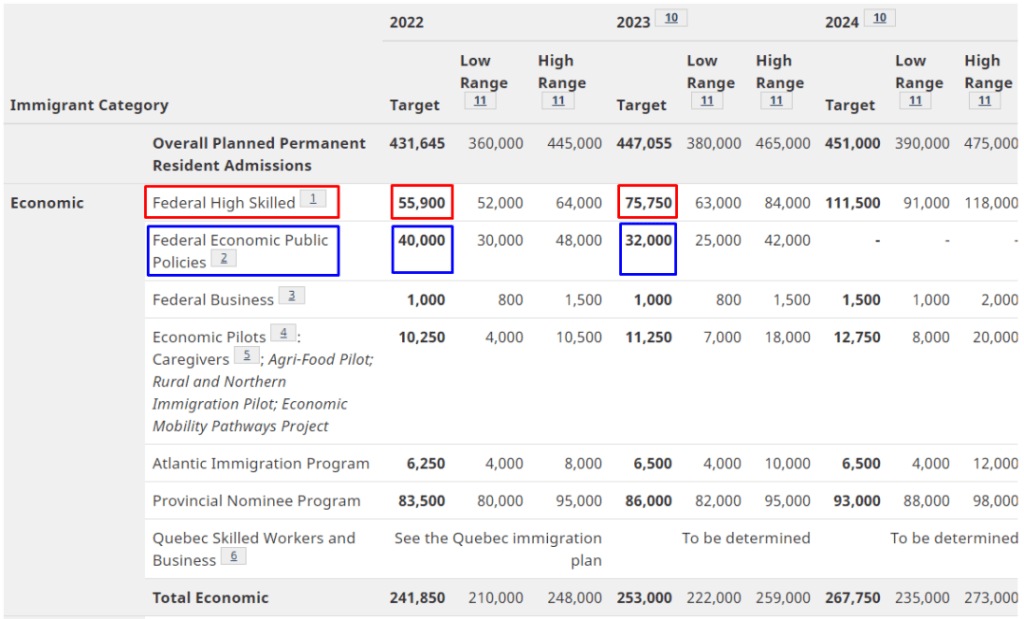This screenshot has width=1024, height=619.
Task: Follow footnote 11 under 2024 High Range
Action: tap(984, 101)
